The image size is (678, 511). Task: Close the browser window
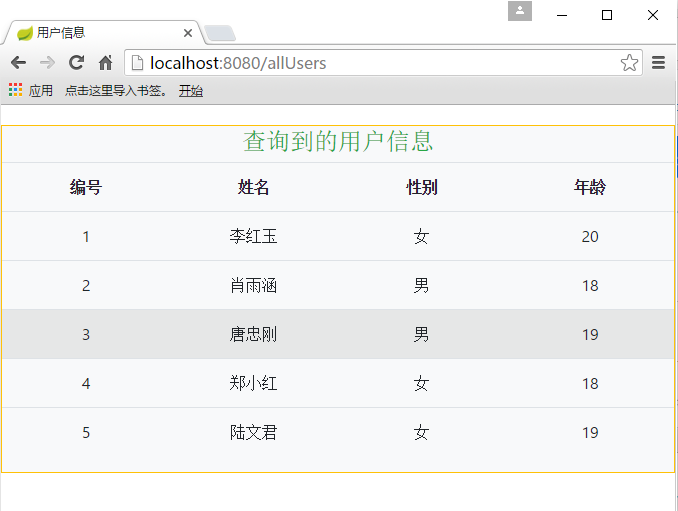(x=653, y=15)
